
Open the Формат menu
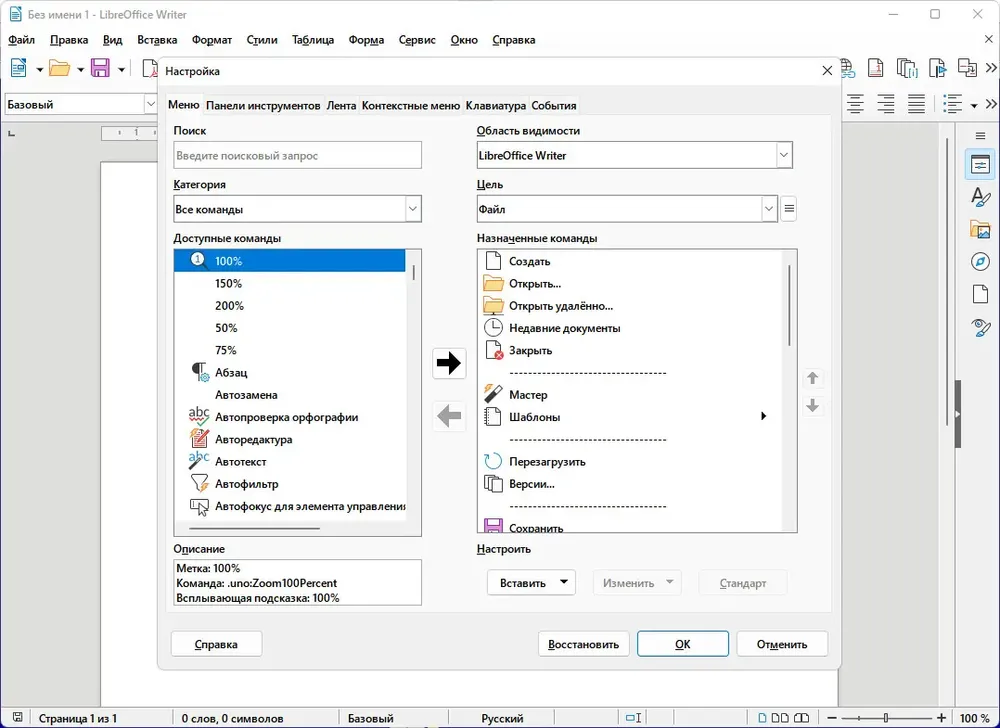pos(212,40)
